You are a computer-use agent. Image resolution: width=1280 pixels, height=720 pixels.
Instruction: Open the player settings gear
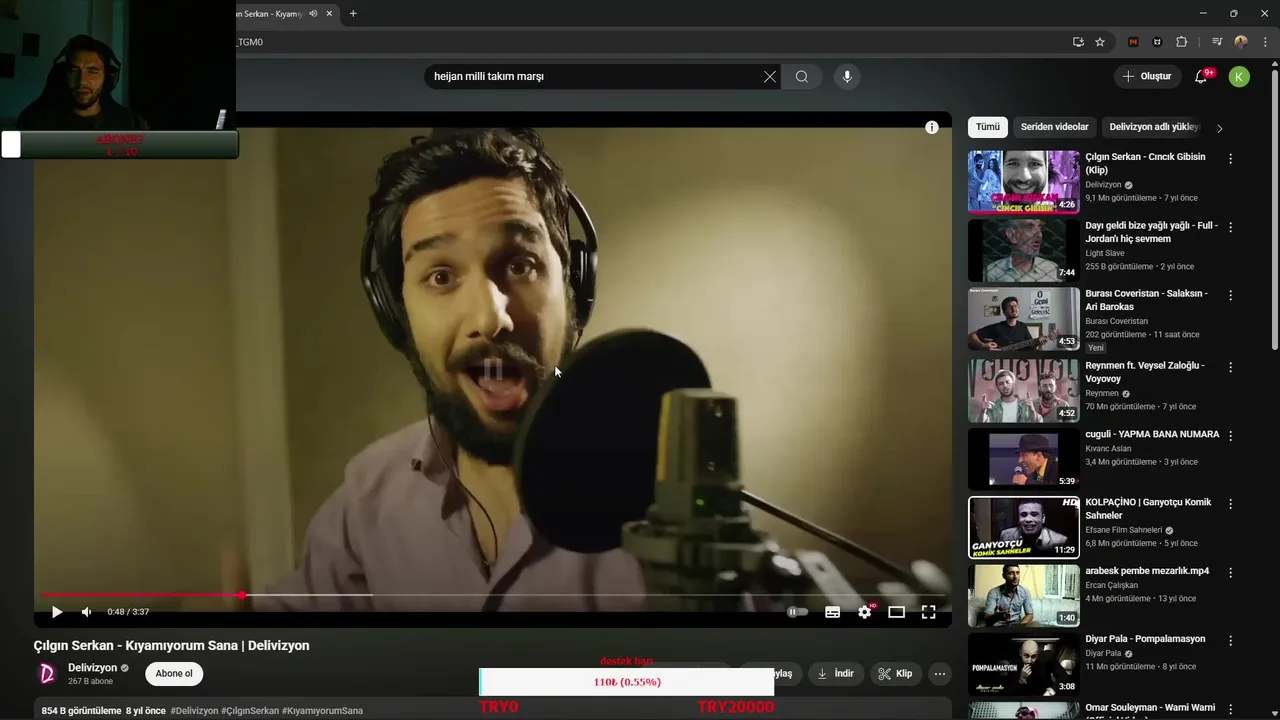[865, 612]
